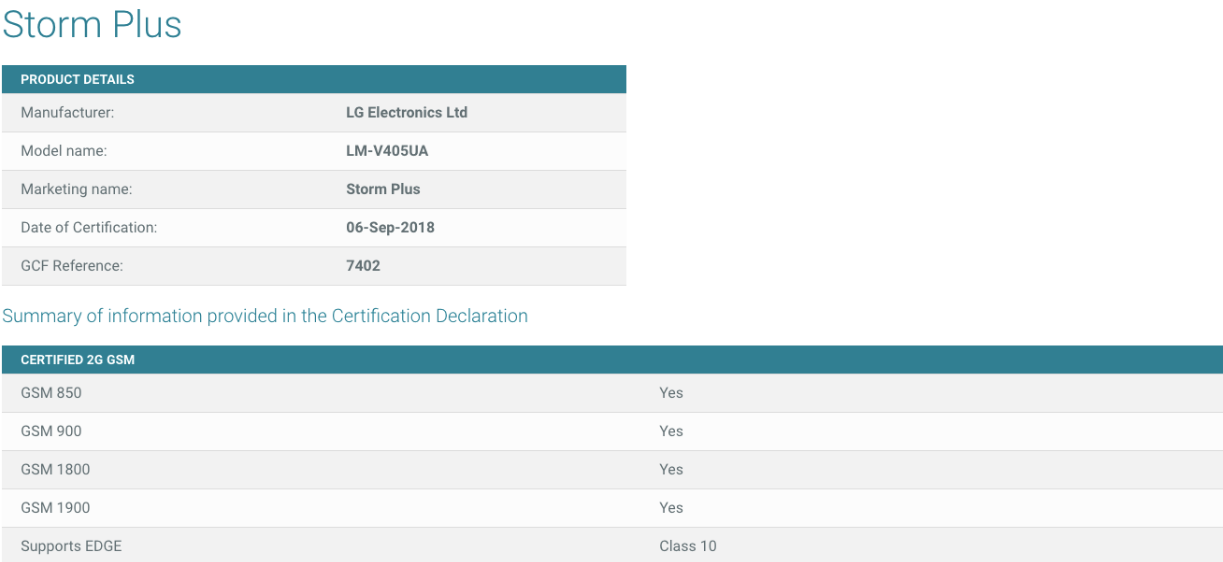
Task: Click the Manufacturer label
Action: point(67,113)
